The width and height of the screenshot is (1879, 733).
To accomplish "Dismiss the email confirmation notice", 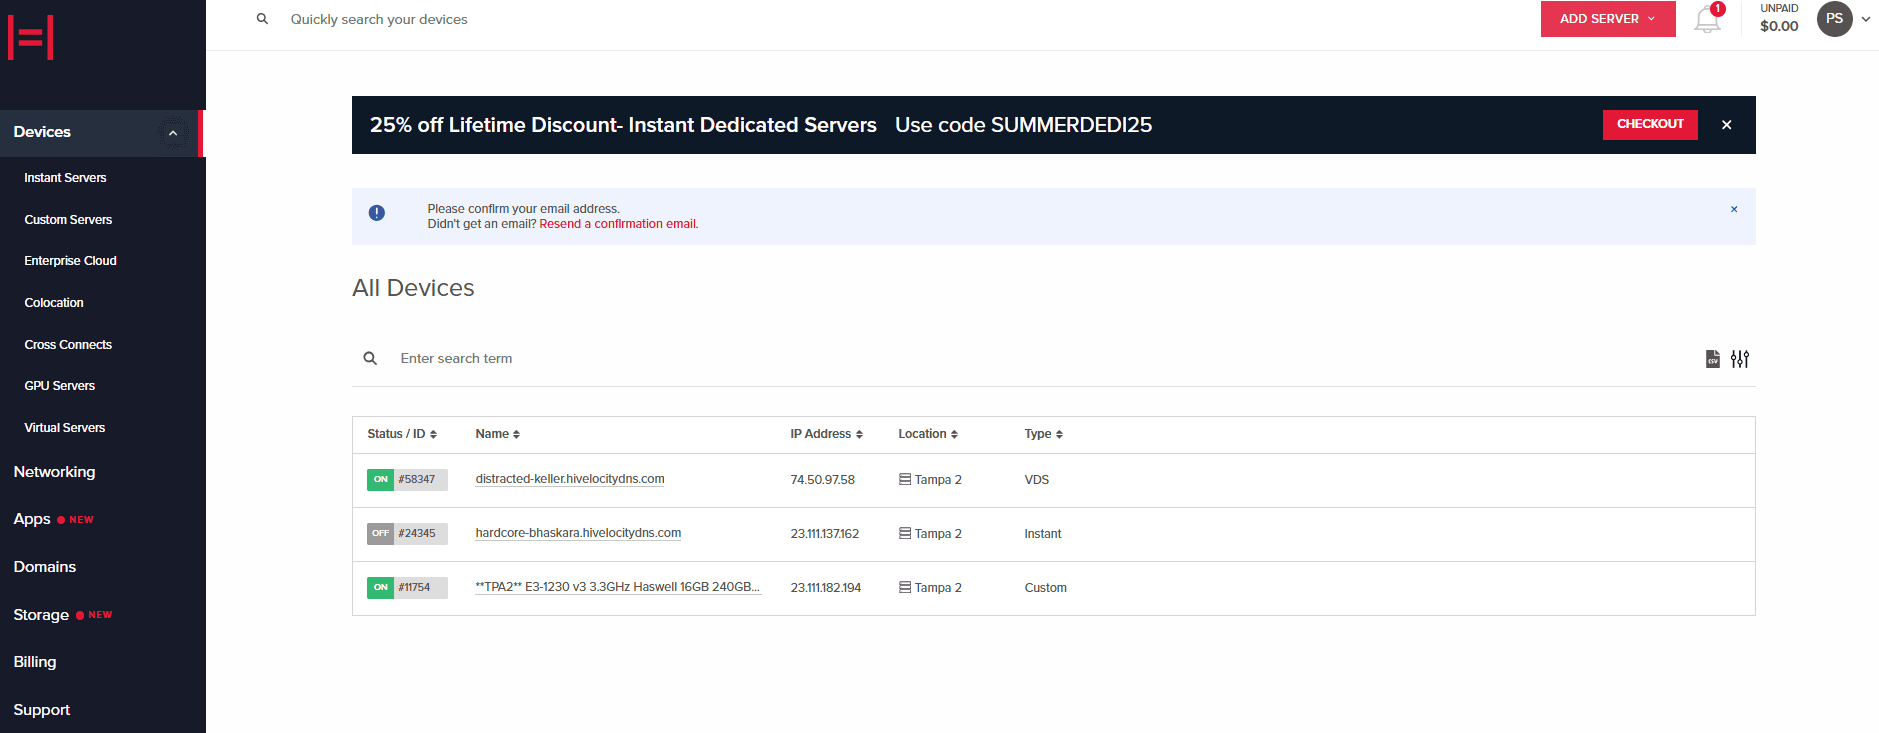I will pyautogui.click(x=1734, y=209).
